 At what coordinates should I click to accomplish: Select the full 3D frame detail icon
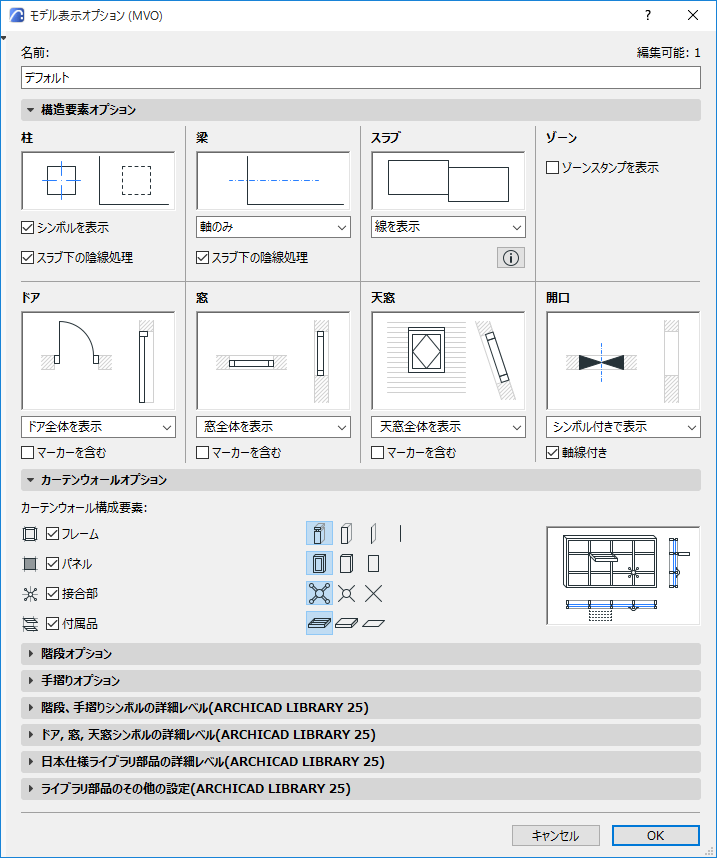click(x=319, y=534)
